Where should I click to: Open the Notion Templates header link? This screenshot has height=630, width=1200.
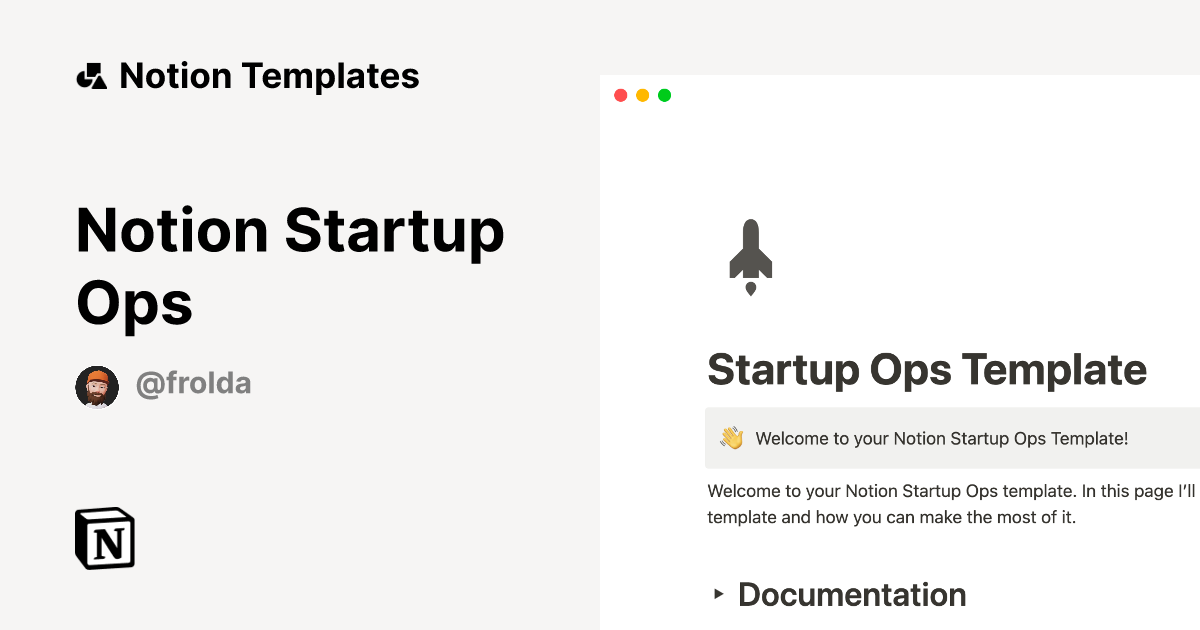point(269,76)
